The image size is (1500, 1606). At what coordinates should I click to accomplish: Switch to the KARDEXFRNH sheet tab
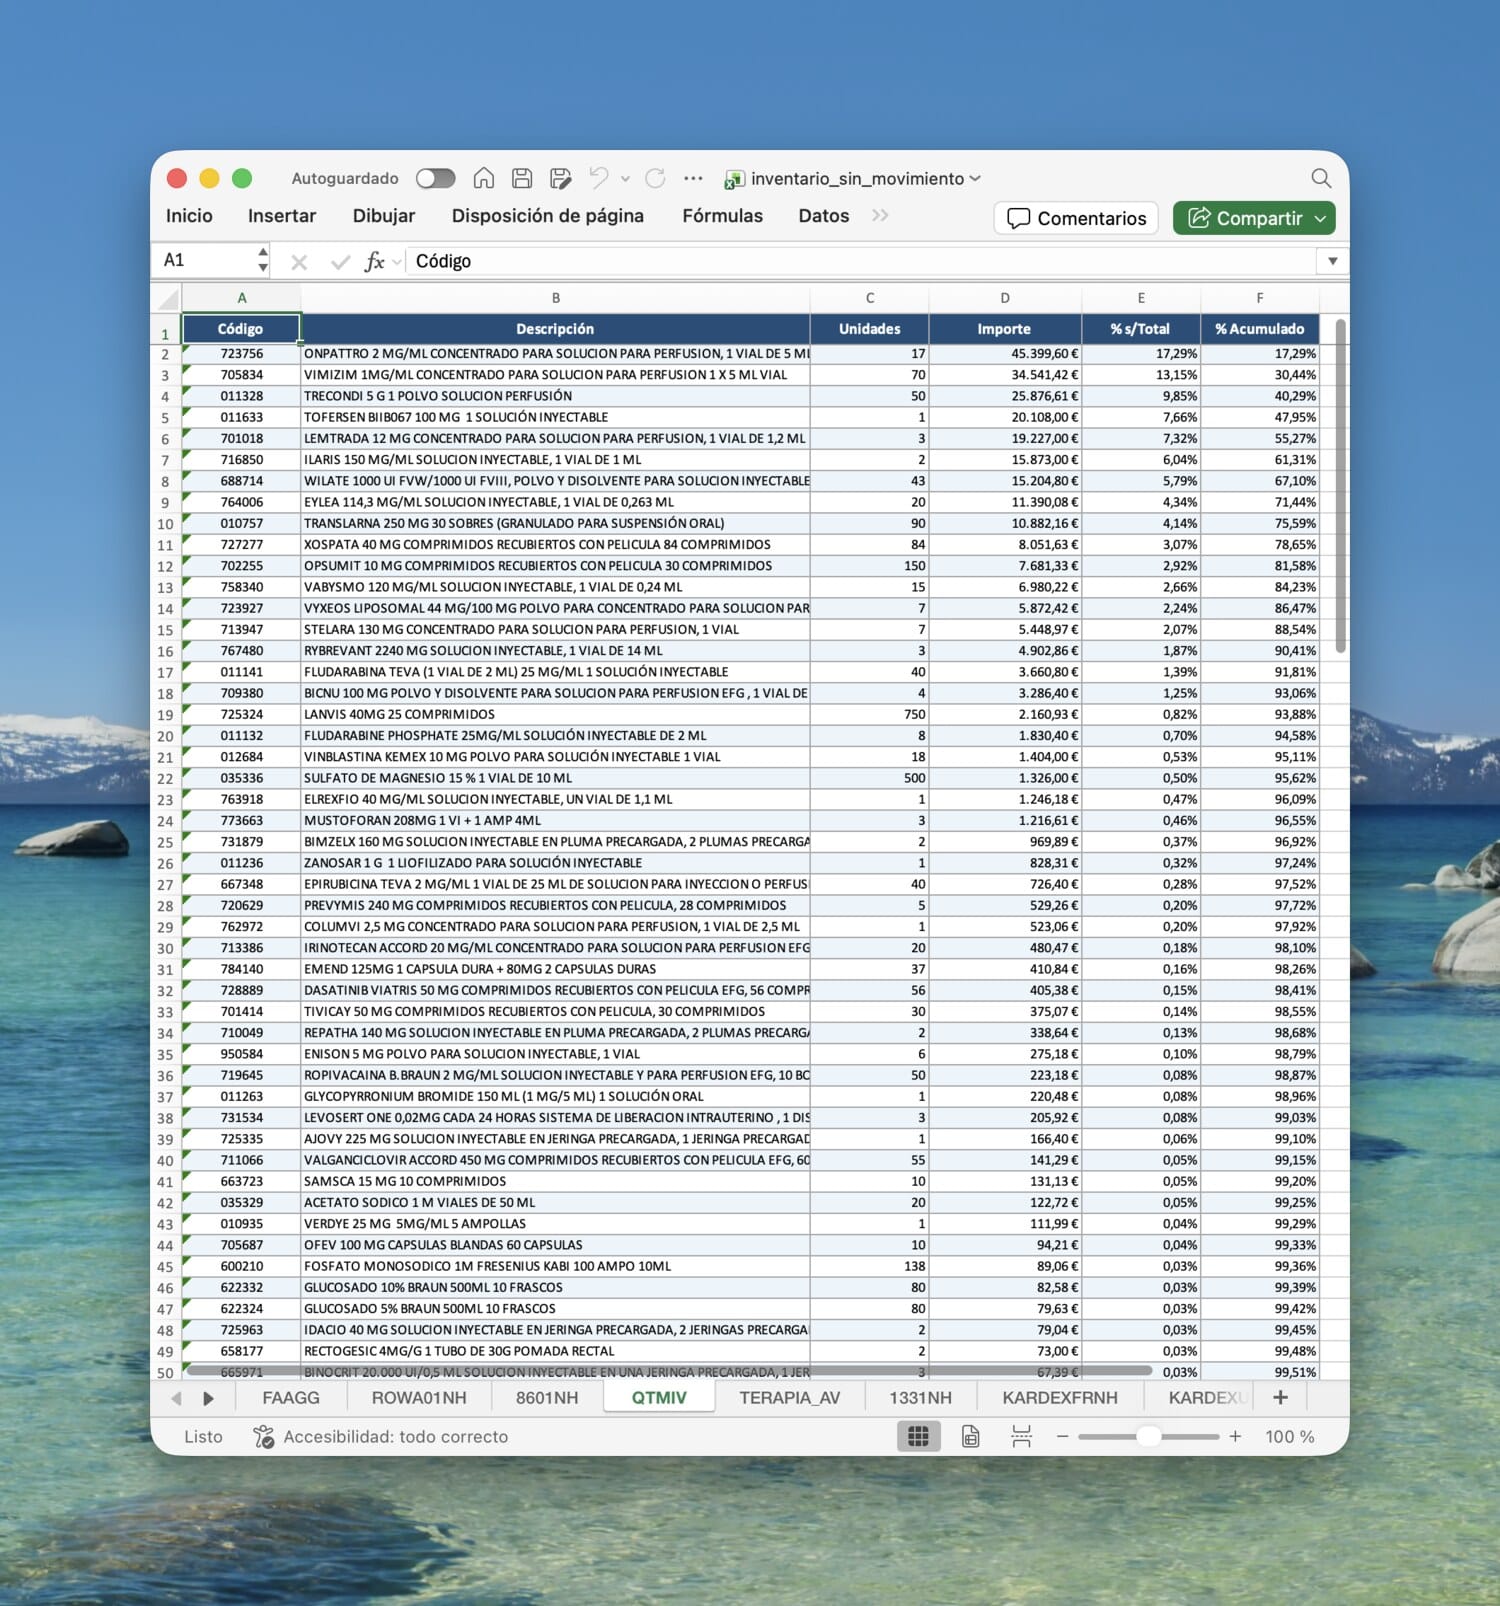pos(1060,1398)
